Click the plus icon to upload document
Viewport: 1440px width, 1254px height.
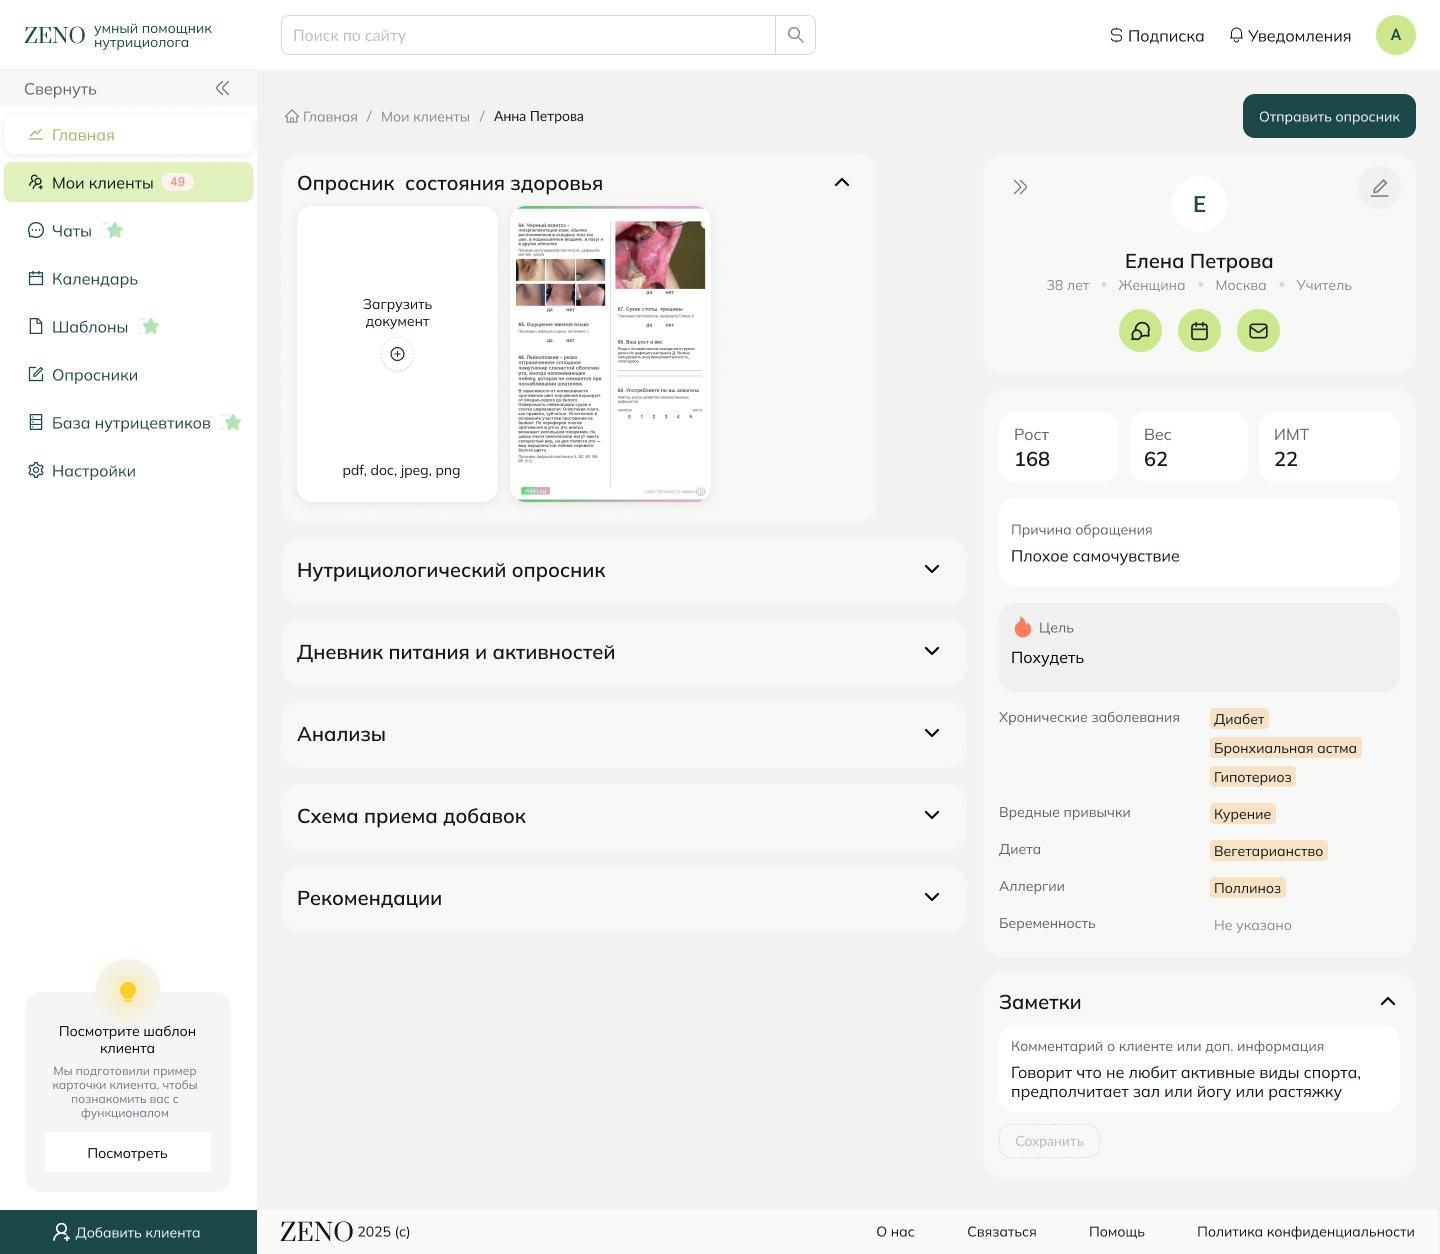pos(397,354)
